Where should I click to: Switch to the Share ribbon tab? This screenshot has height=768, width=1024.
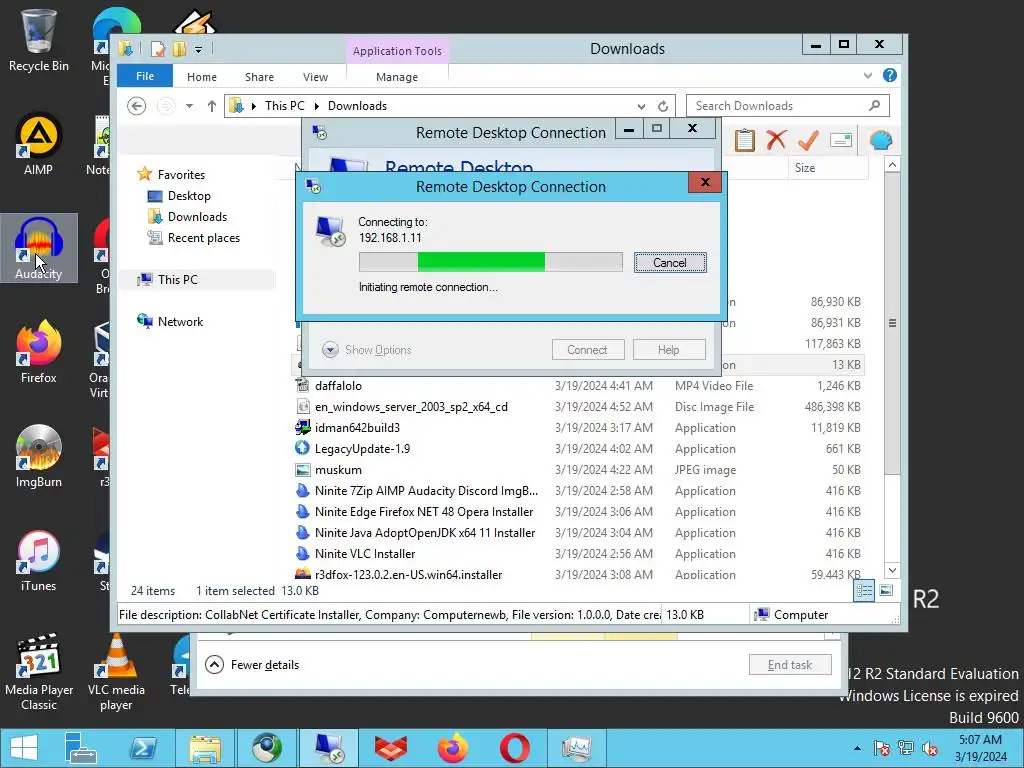click(259, 77)
